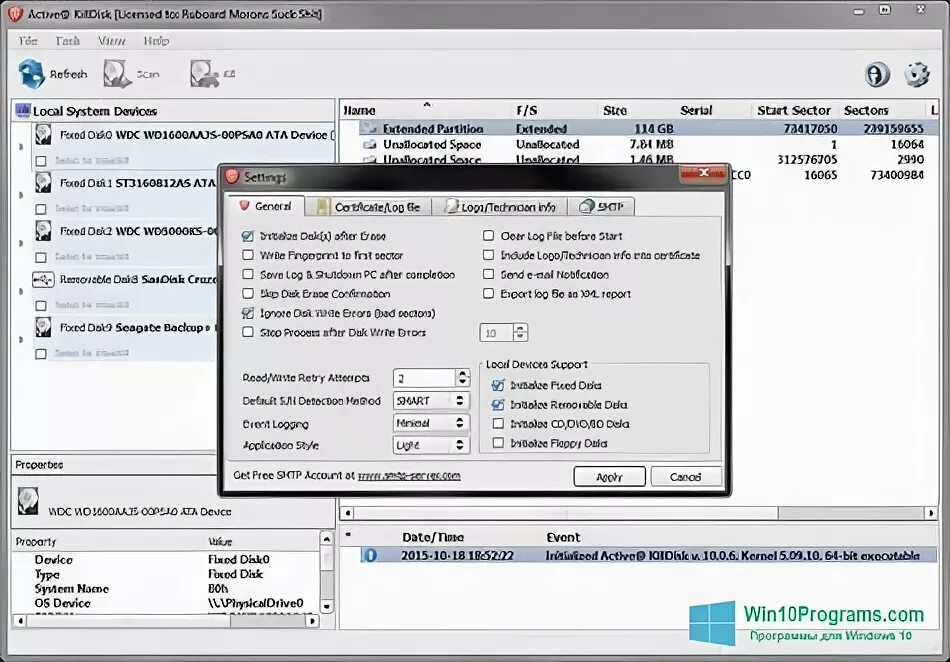Click the Refresh toolbar icon
The height and width of the screenshot is (662, 950).
point(31,74)
